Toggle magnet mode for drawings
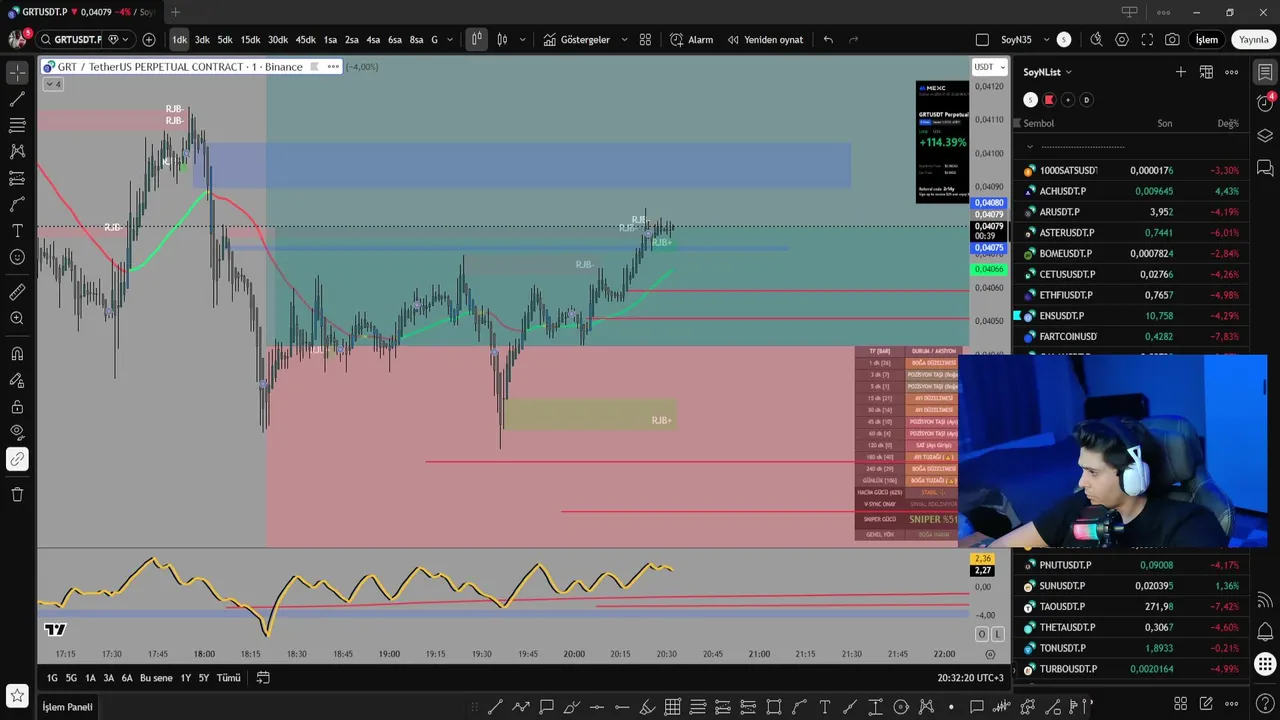1280x720 pixels. pyautogui.click(x=17, y=353)
